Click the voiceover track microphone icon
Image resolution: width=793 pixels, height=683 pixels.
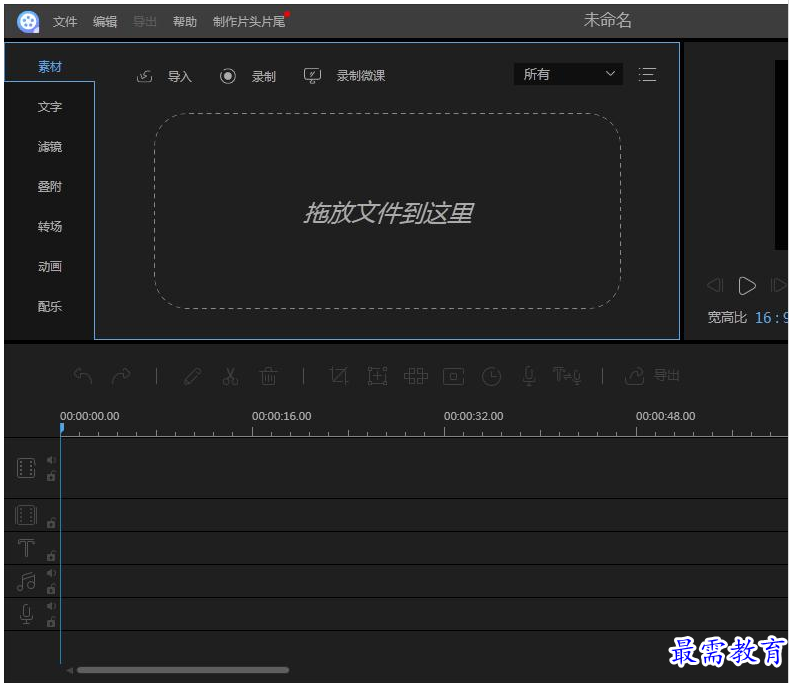coord(26,614)
